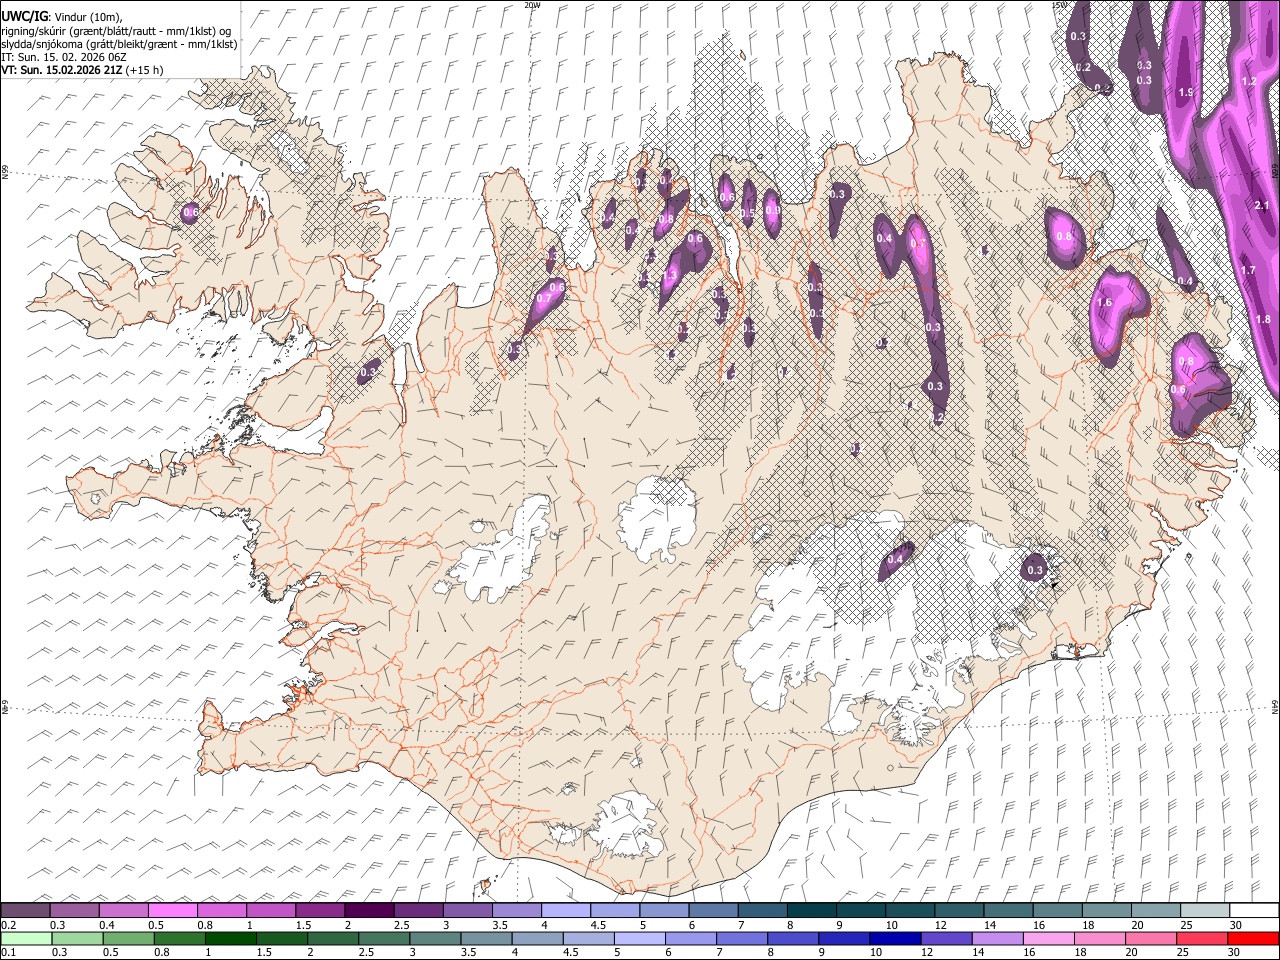Pick the dark navy blue swatch in rain legend
Screen dimensions: 1280x960
[894, 939]
